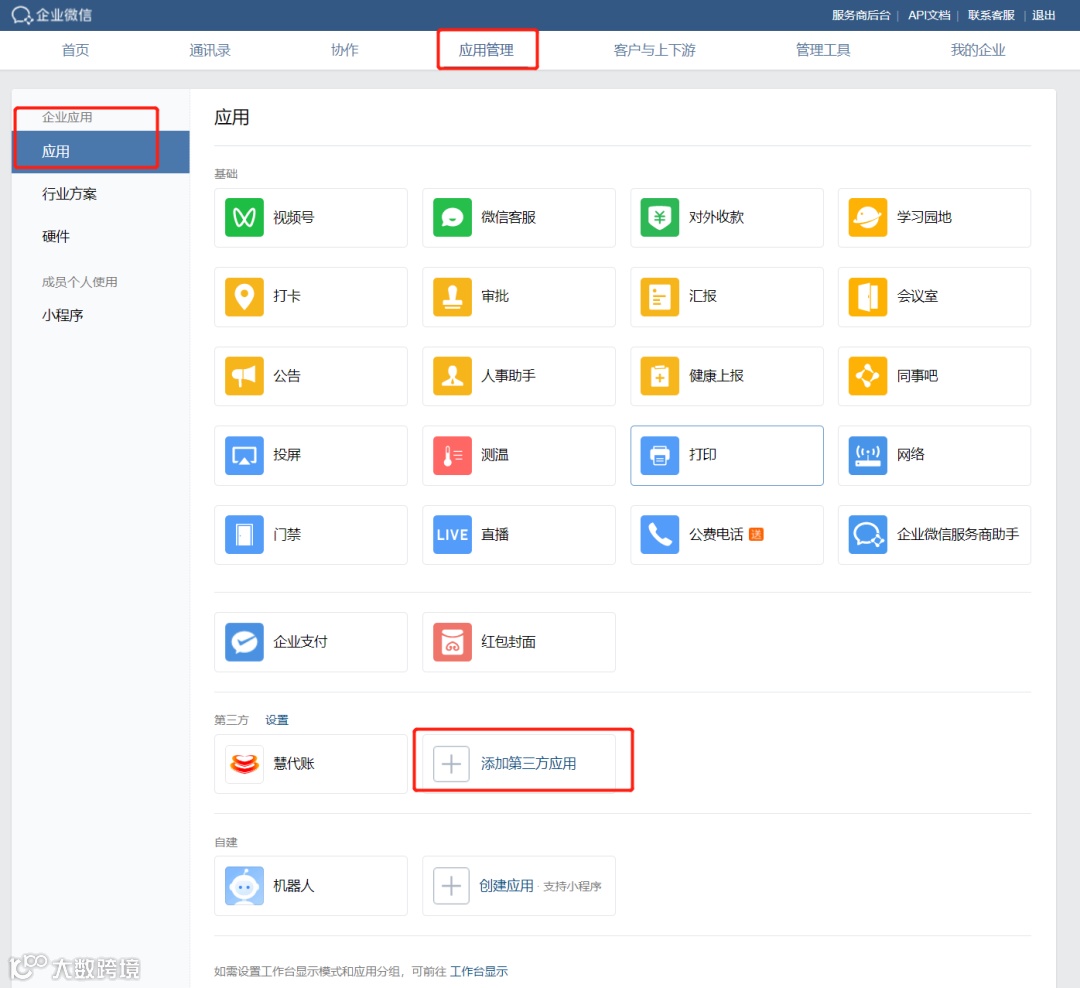The height and width of the screenshot is (988, 1080).
Task: Click the 支持小程序 hint text
Action: click(x=572, y=887)
